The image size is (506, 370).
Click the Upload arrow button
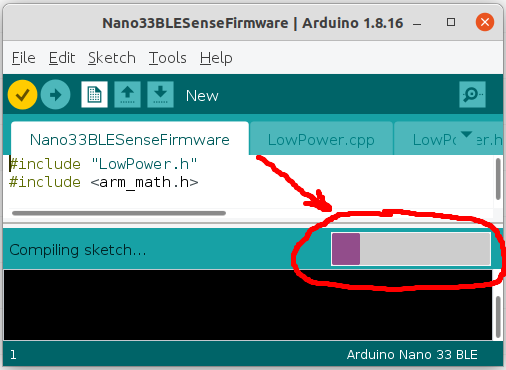click(56, 95)
